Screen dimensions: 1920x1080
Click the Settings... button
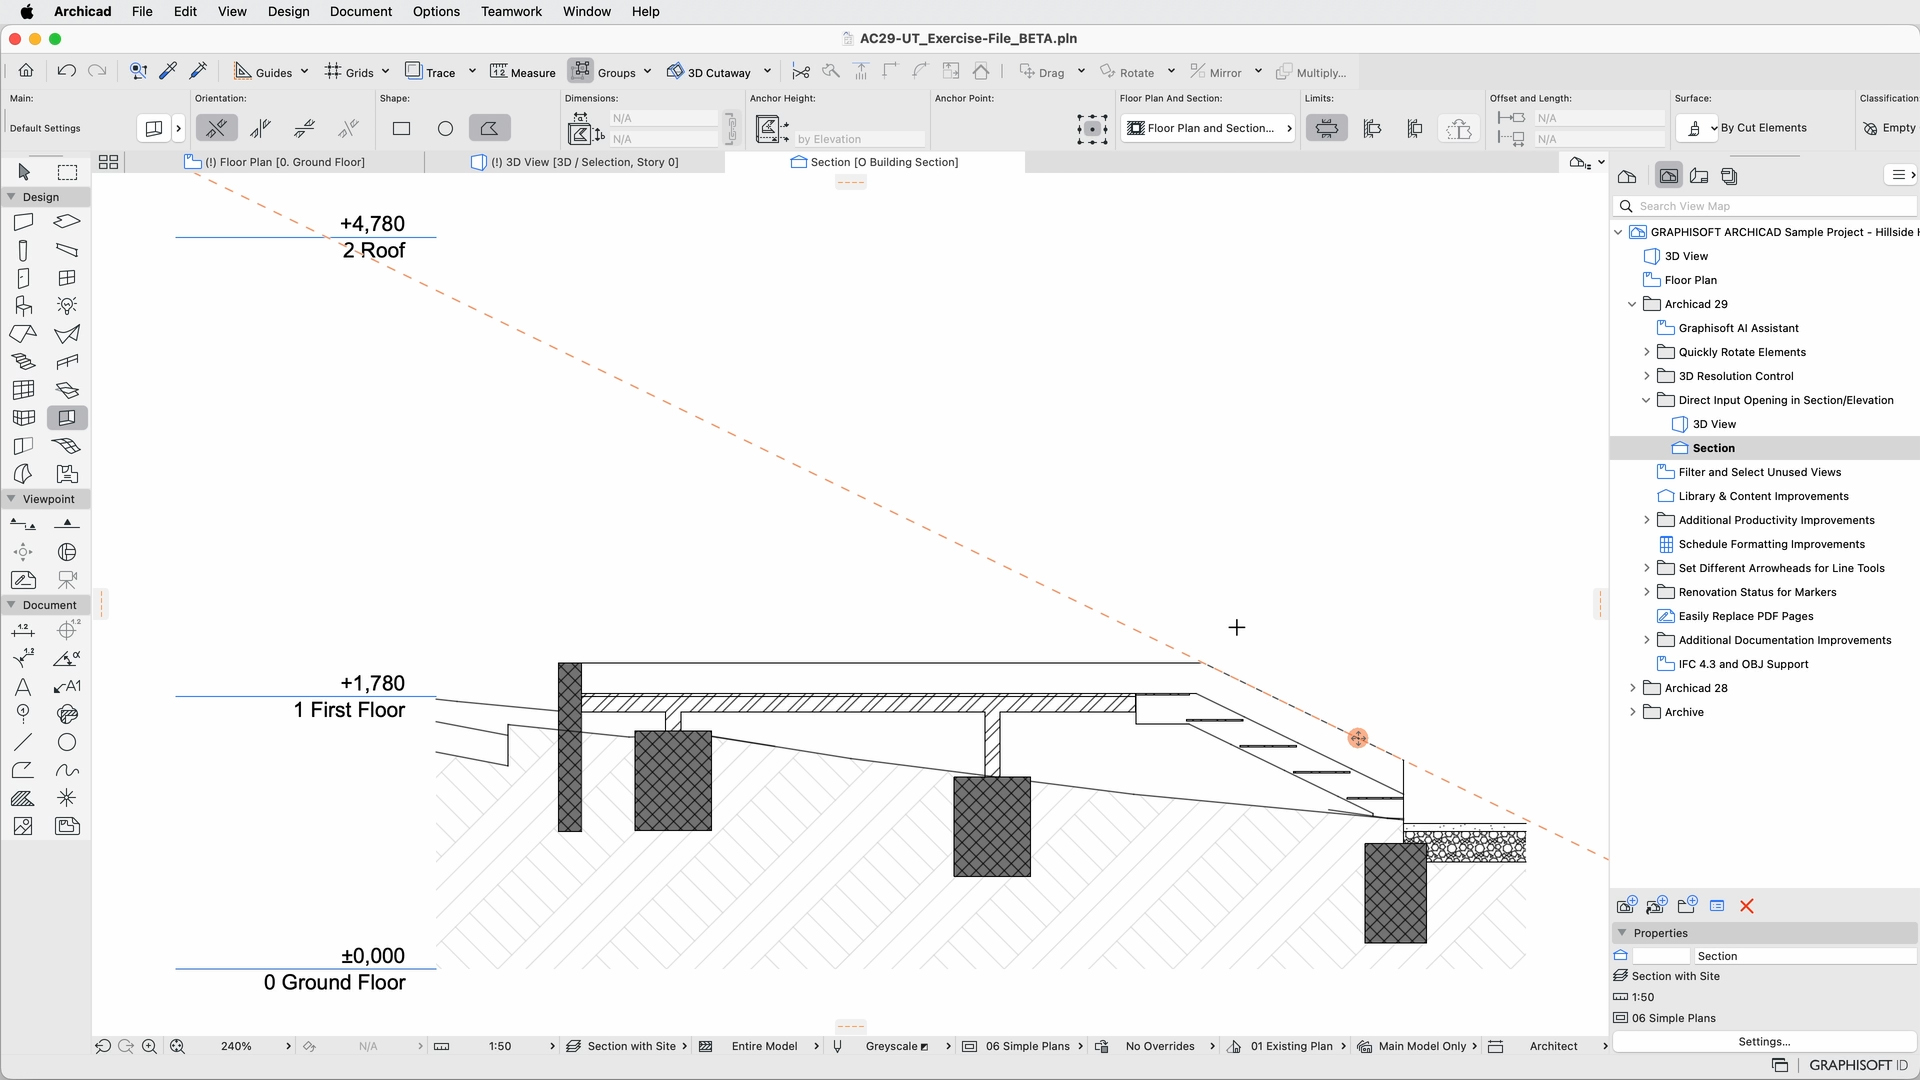(x=1764, y=1041)
